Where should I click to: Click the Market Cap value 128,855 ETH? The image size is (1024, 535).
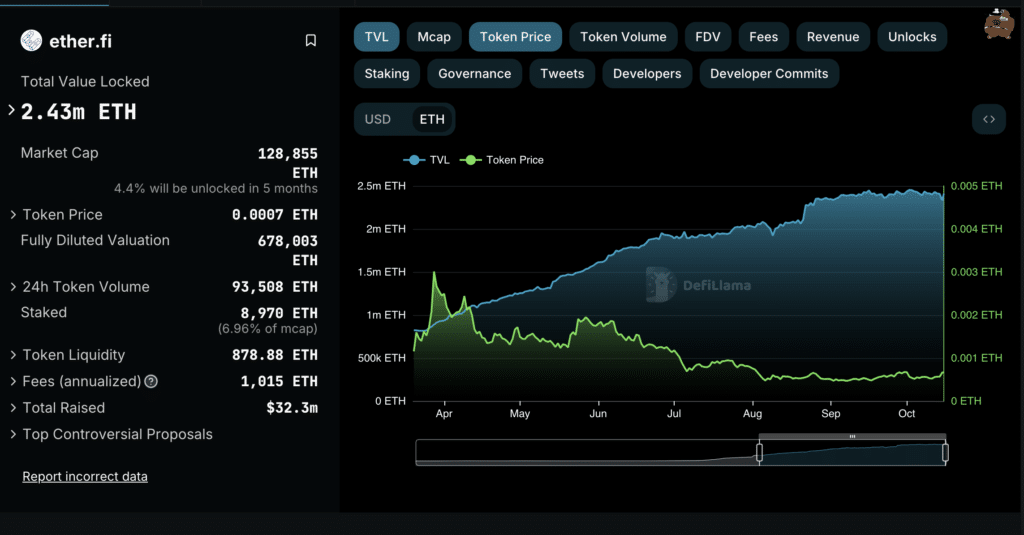(x=287, y=163)
